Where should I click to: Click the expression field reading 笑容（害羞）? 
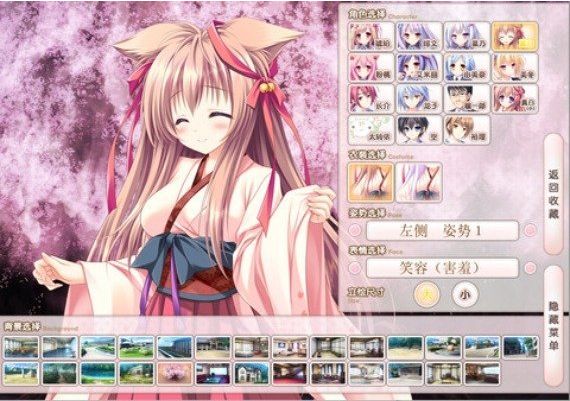442,268
